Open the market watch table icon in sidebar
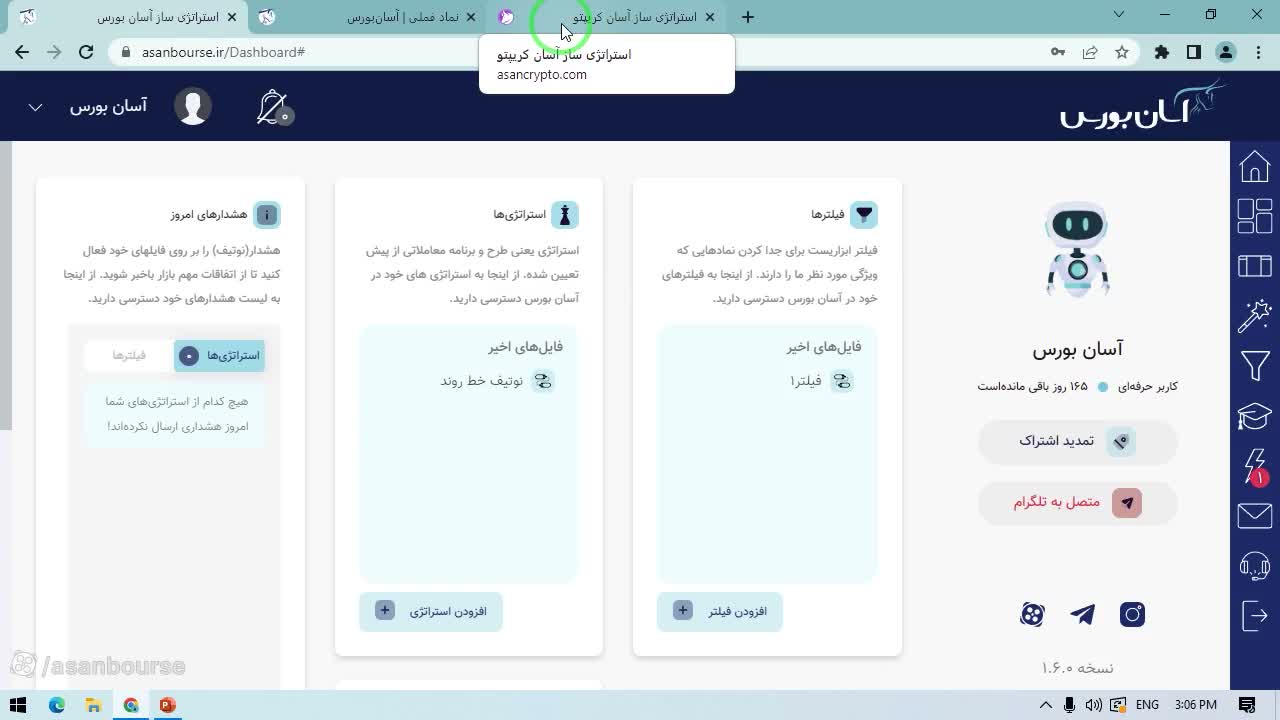1280x720 pixels. (x=1254, y=266)
